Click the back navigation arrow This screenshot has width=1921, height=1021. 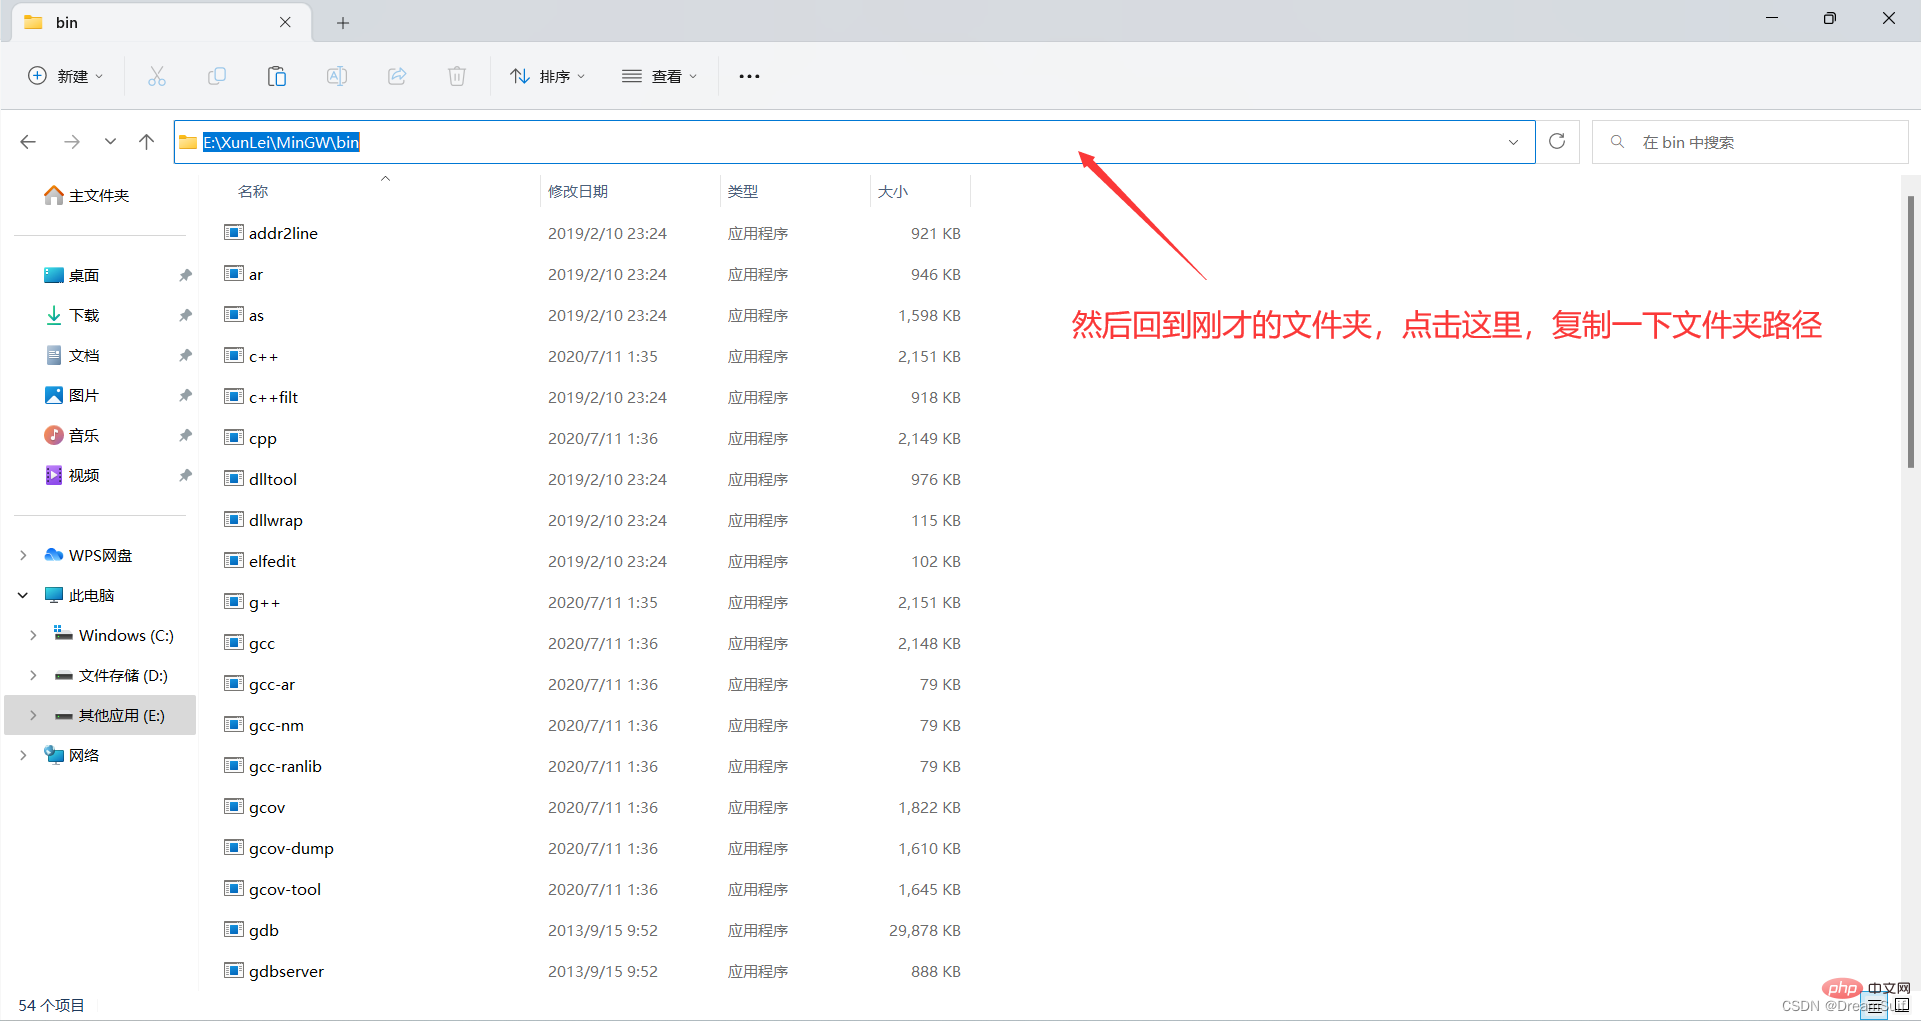point(28,141)
